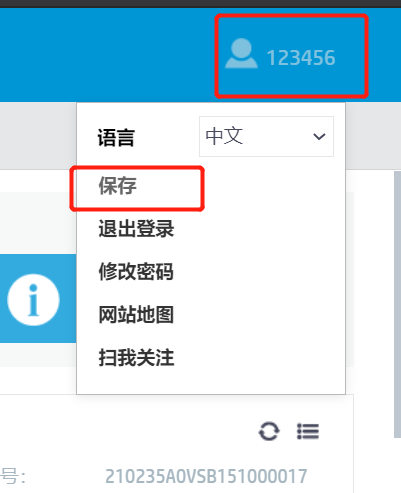Click the user avatar icon in header
This screenshot has height=493, width=401.
point(241,53)
